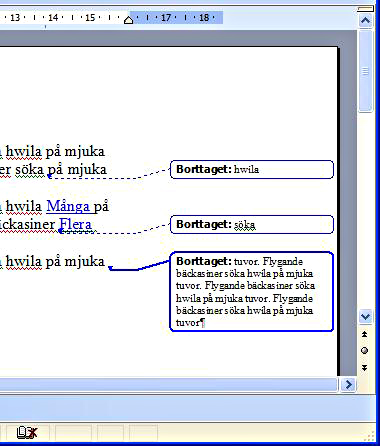Click the right indent marker on ruler
The width and height of the screenshot is (380, 446).
[x=128, y=20]
